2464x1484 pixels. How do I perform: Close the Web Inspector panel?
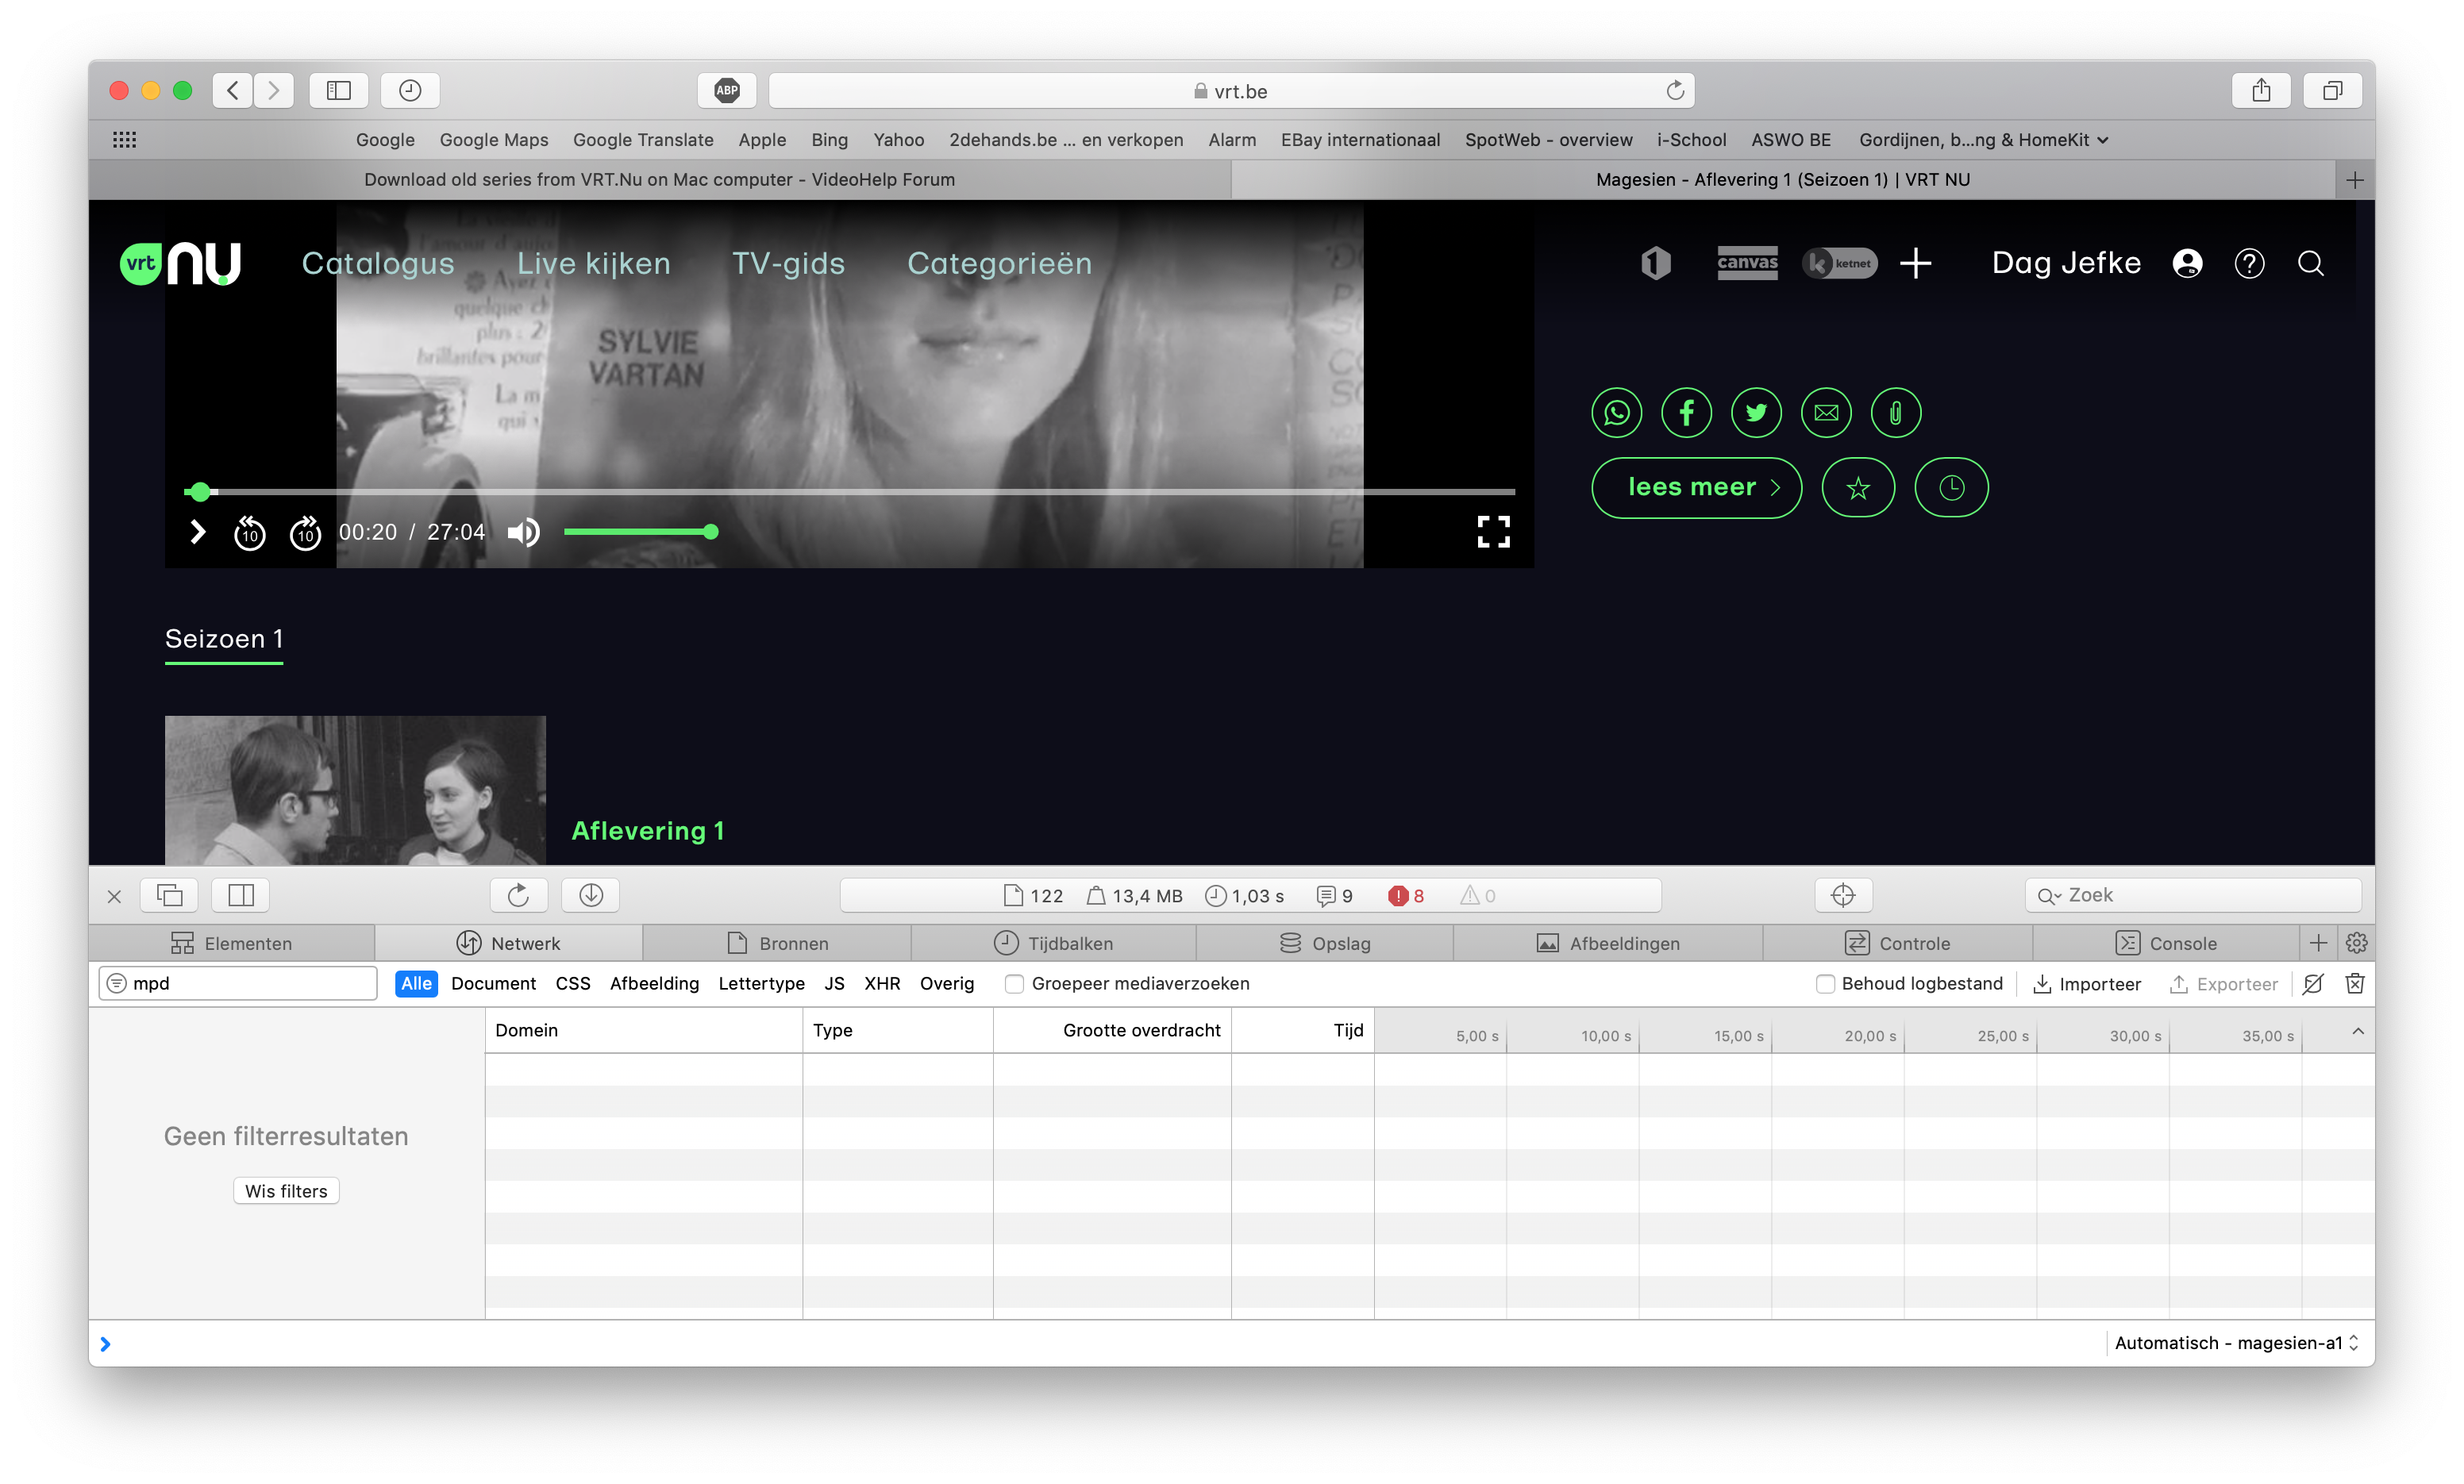pos(114,896)
